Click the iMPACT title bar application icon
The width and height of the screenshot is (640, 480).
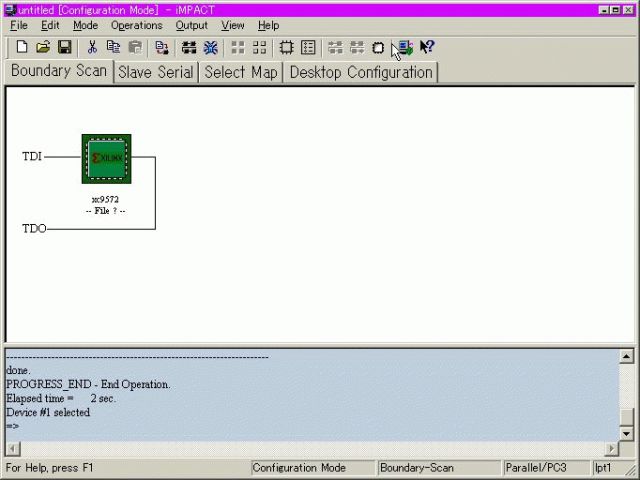11,10
